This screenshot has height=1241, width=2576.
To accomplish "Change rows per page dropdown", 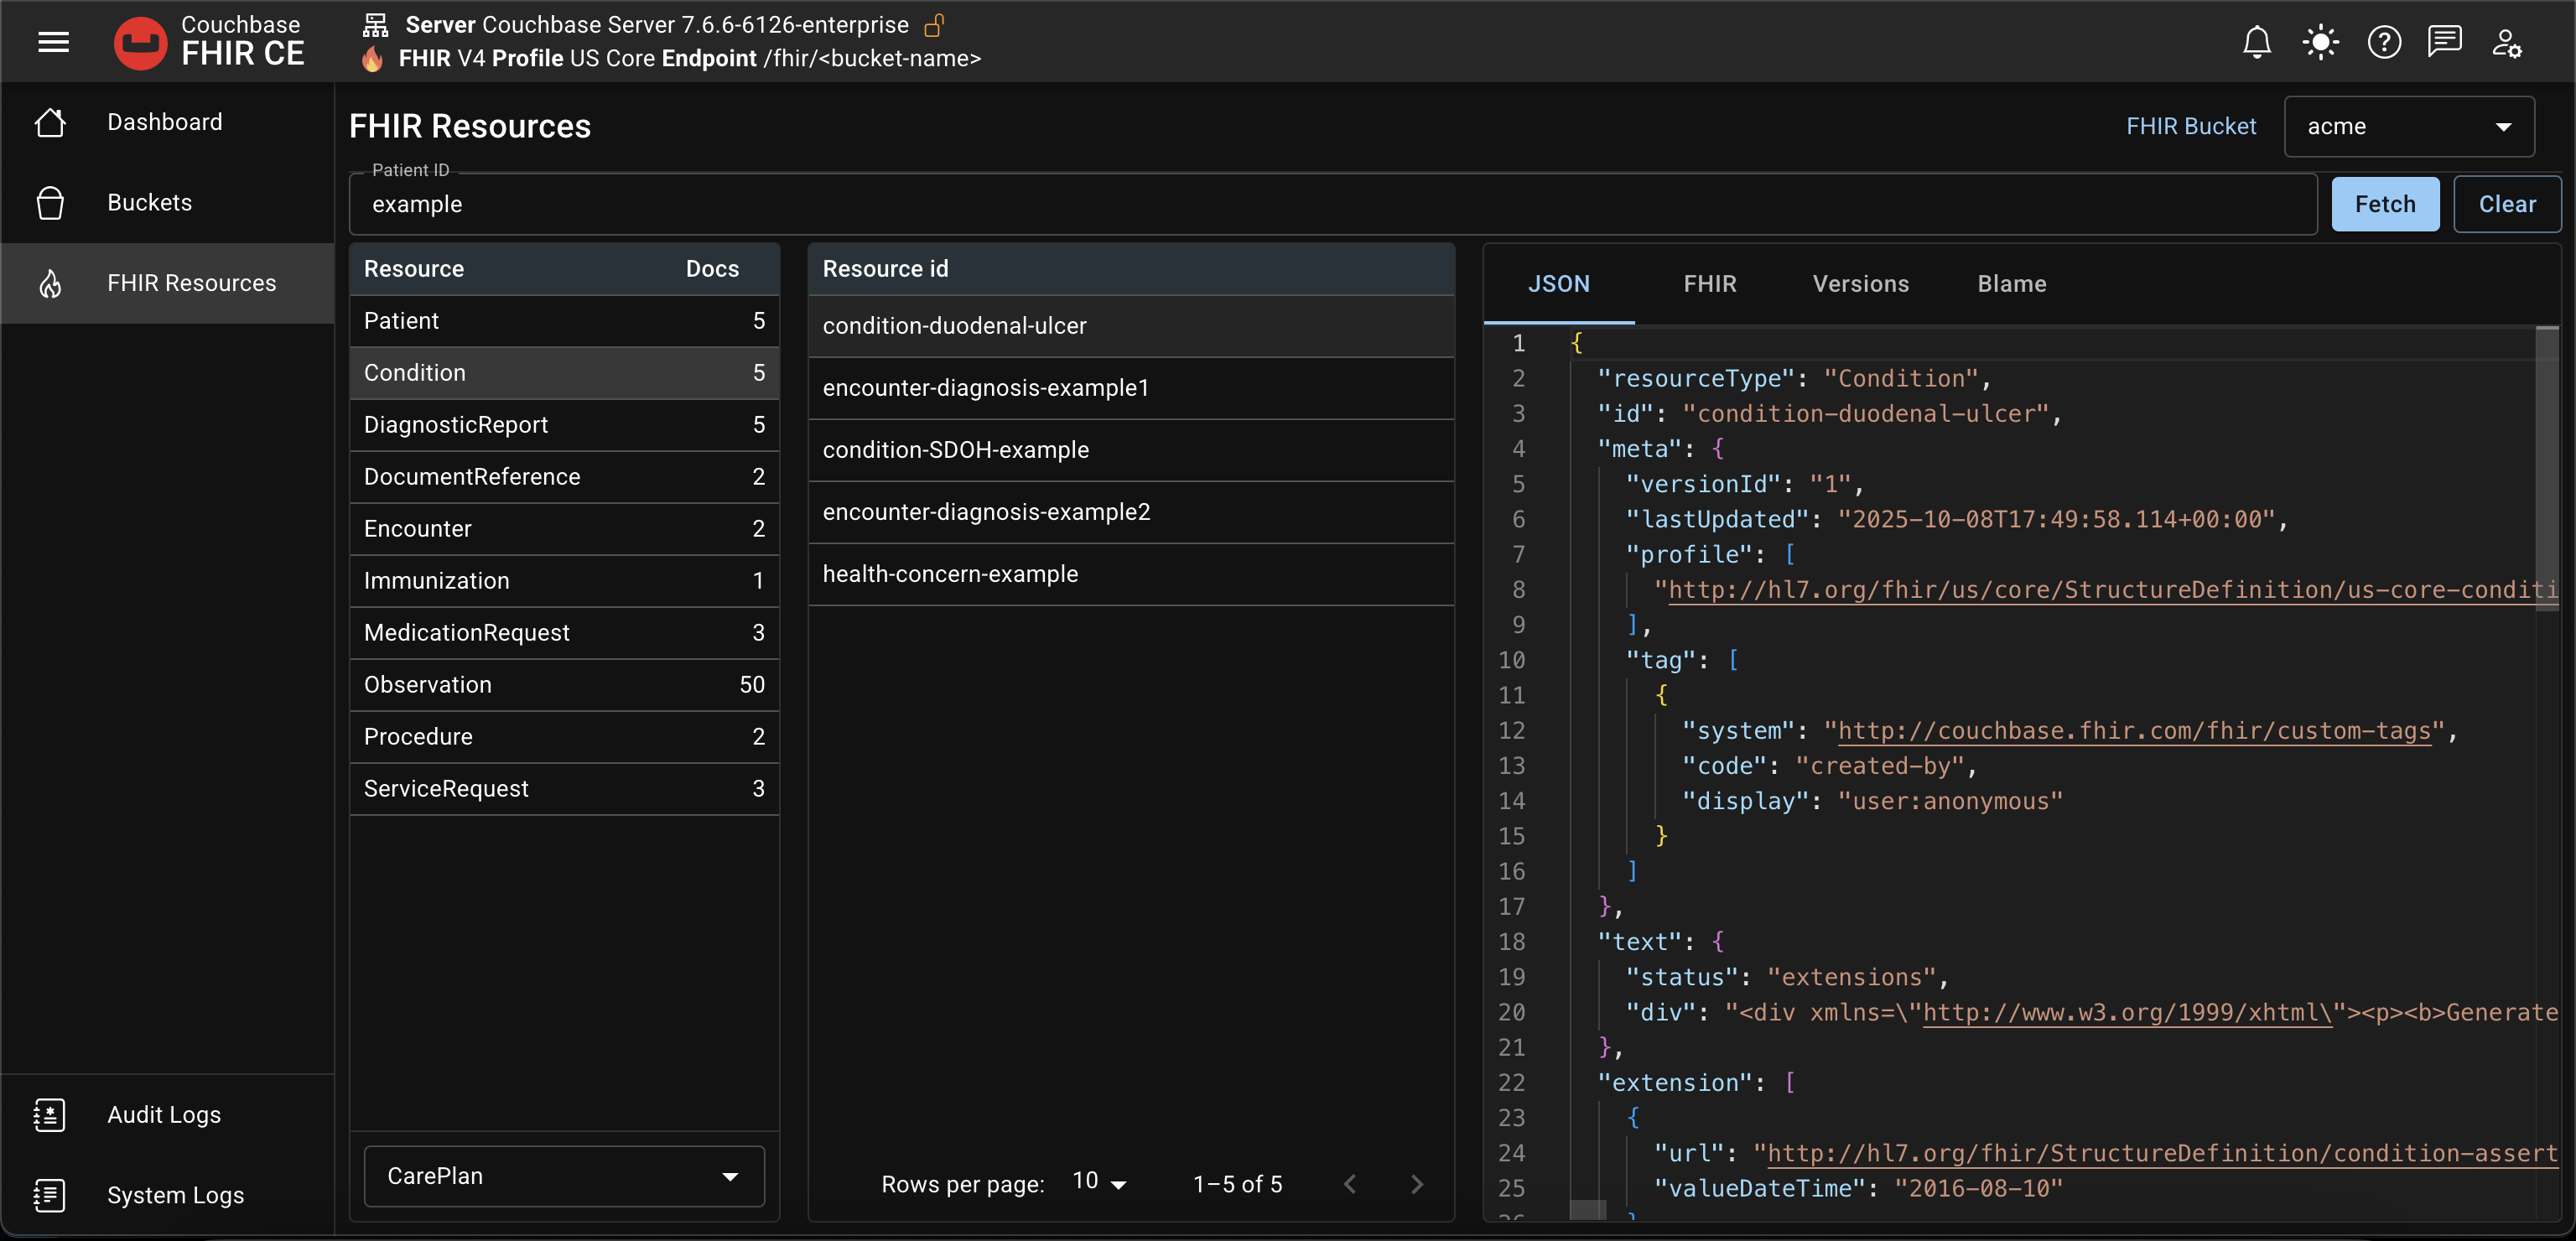I will [x=1099, y=1182].
